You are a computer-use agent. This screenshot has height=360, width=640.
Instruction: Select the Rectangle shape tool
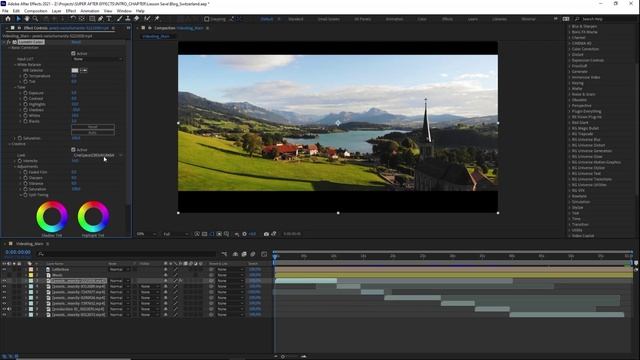(92, 19)
